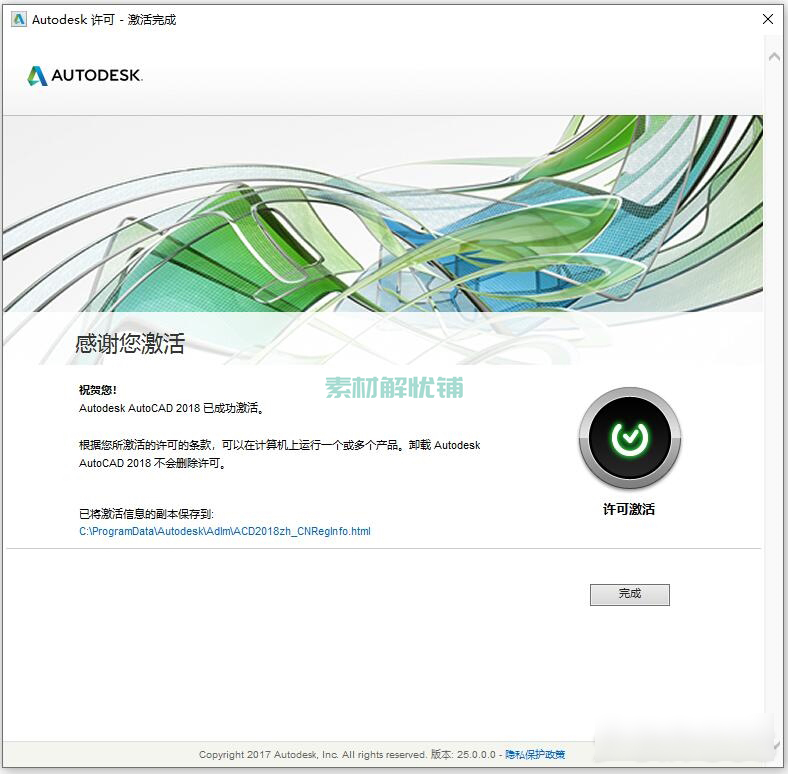Click the 祝贺您! congratulation text
Screen dimensions: 788x774
[x=98, y=390]
